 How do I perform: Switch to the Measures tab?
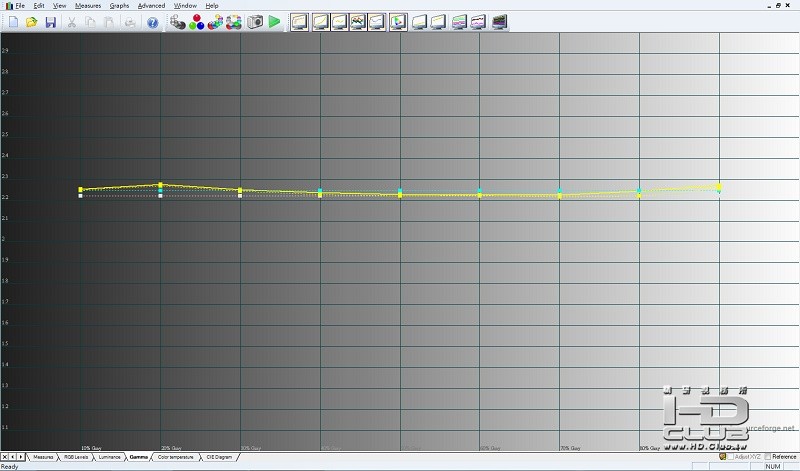click(x=43, y=457)
